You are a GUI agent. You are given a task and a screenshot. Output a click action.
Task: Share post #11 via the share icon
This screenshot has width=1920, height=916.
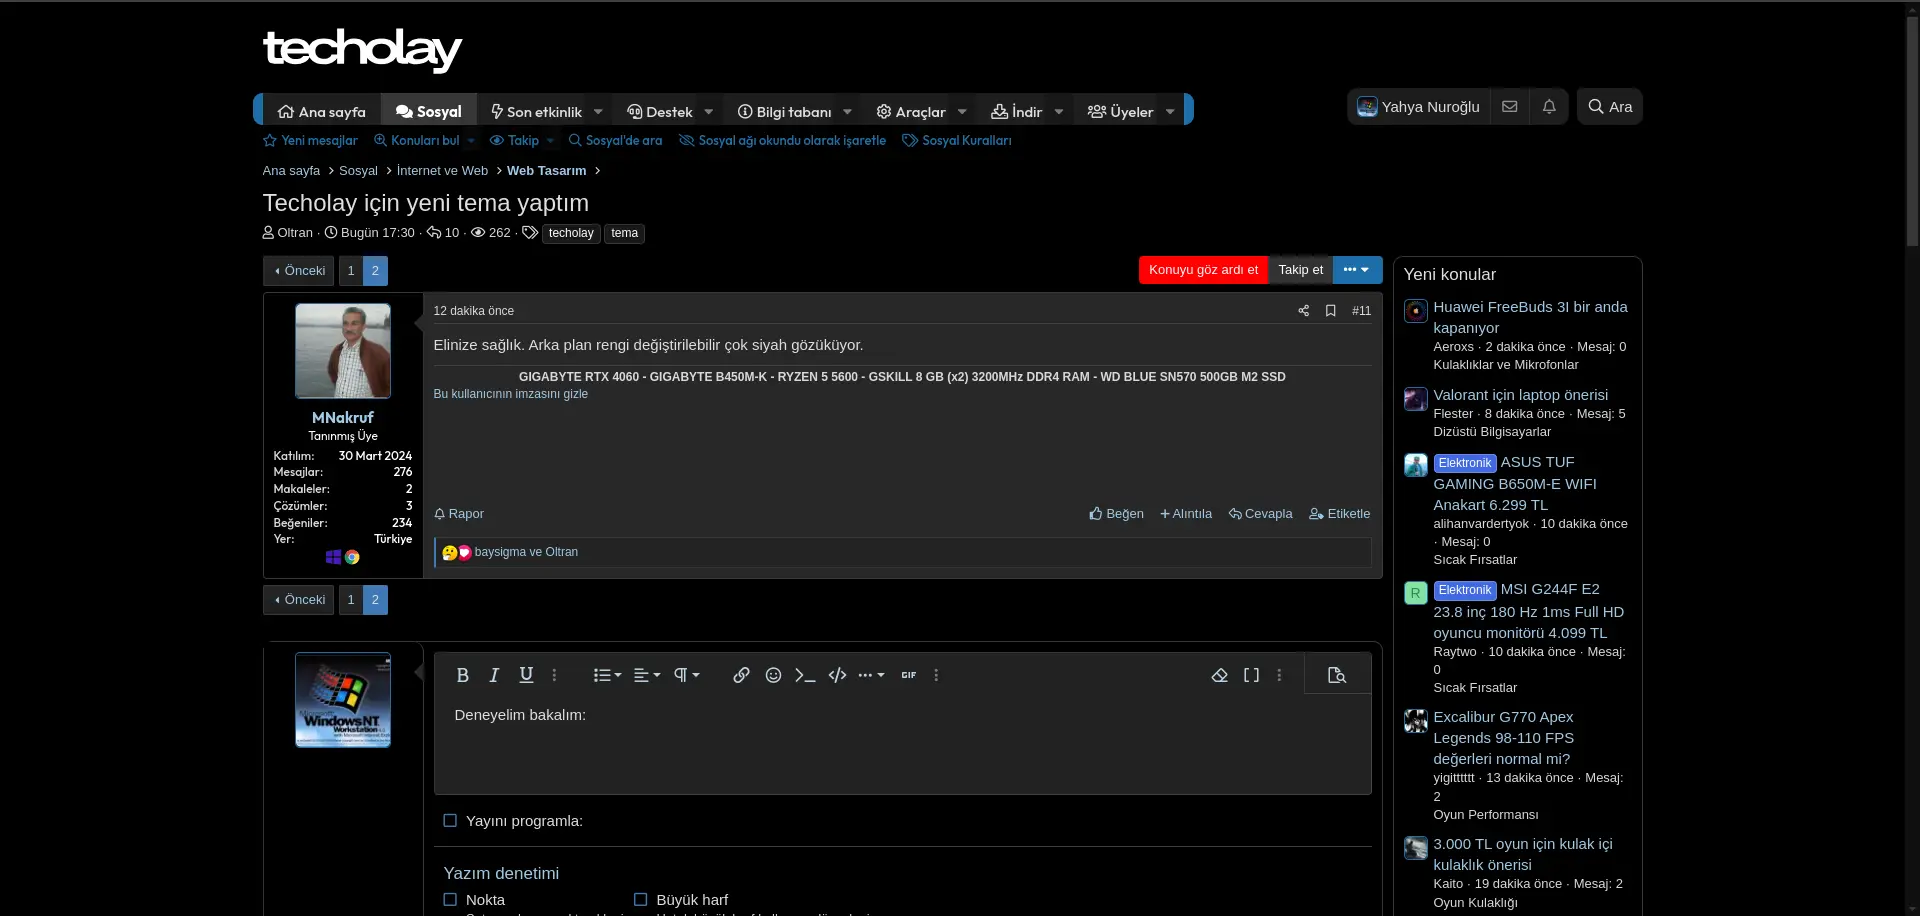click(1303, 311)
